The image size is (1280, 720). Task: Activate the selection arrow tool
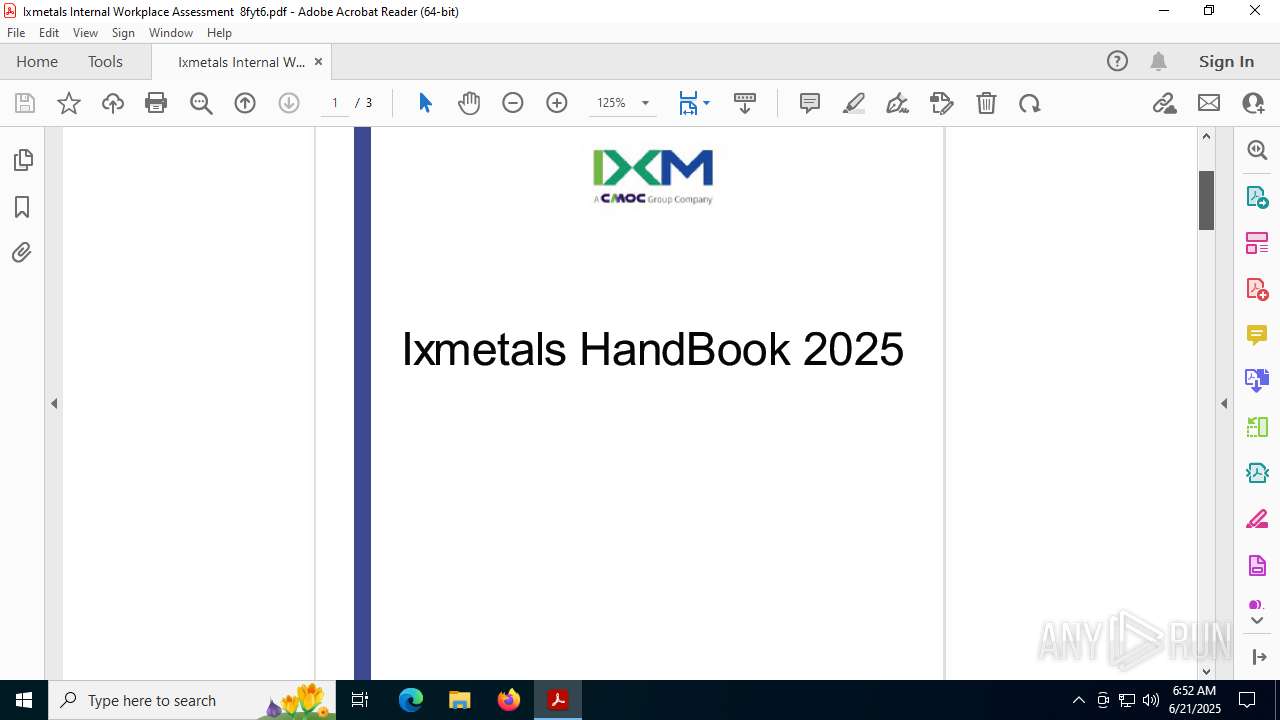click(x=425, y=103)
